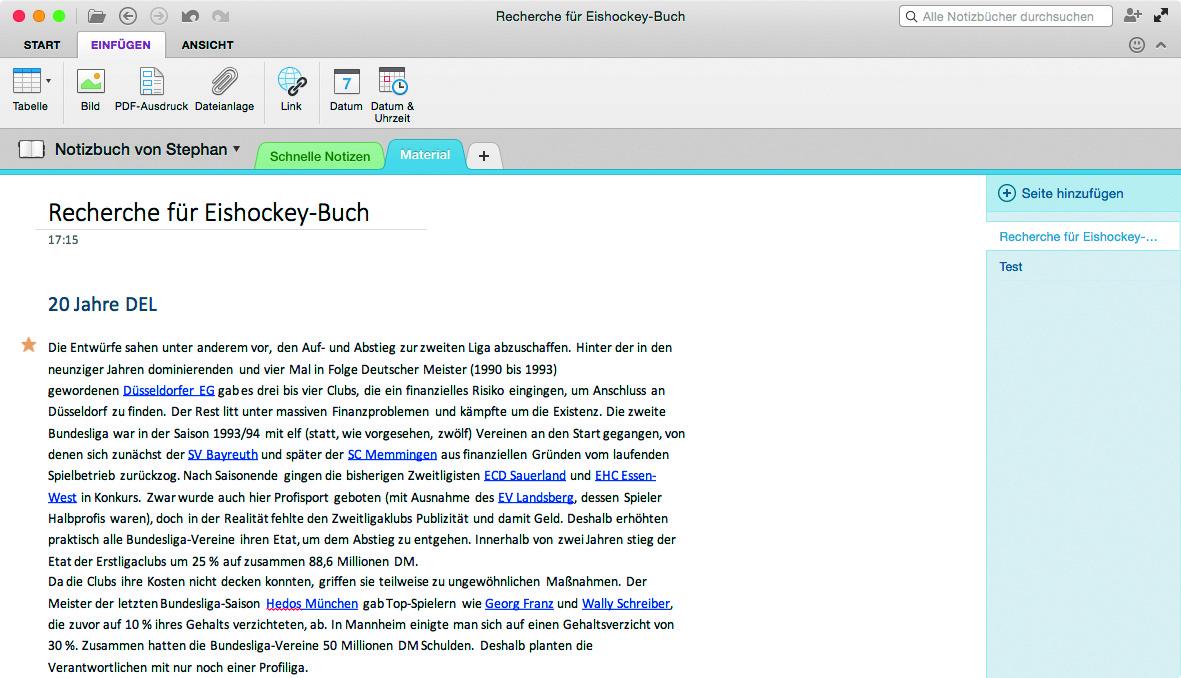The width and height of the screenshot is (1181, 678).
Task: Open the EV Landsberg link
Action: coord(536,497)
